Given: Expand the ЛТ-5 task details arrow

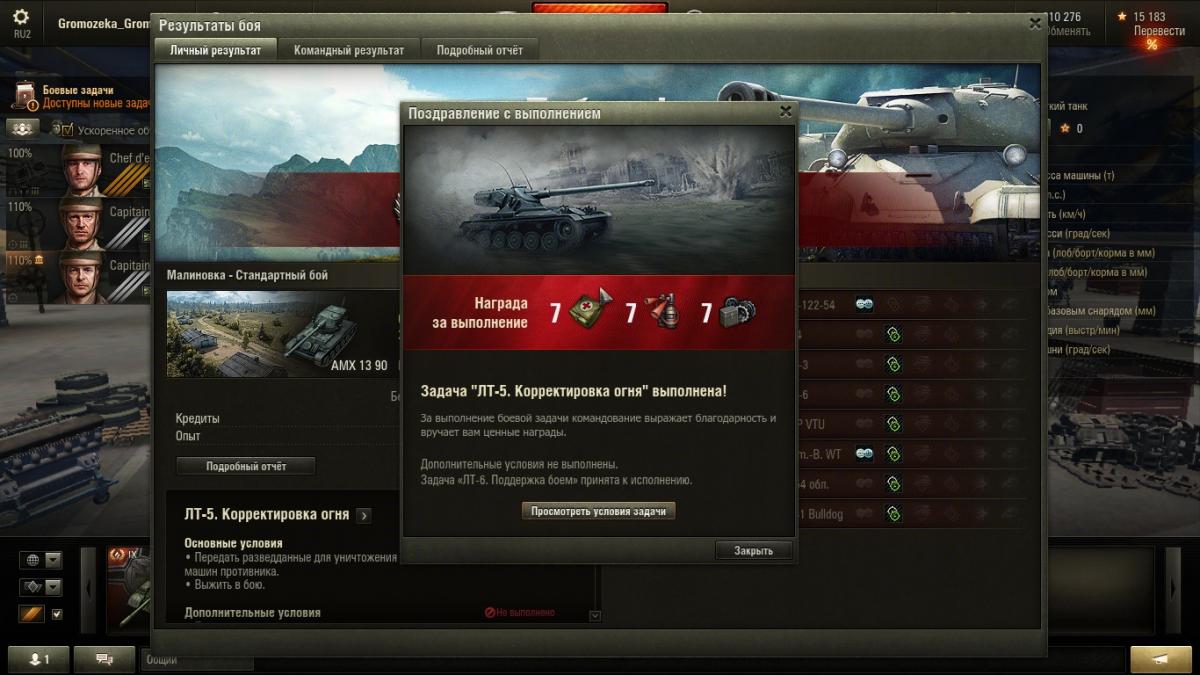Looking at the screenshot, I should (x=364, y=516).
